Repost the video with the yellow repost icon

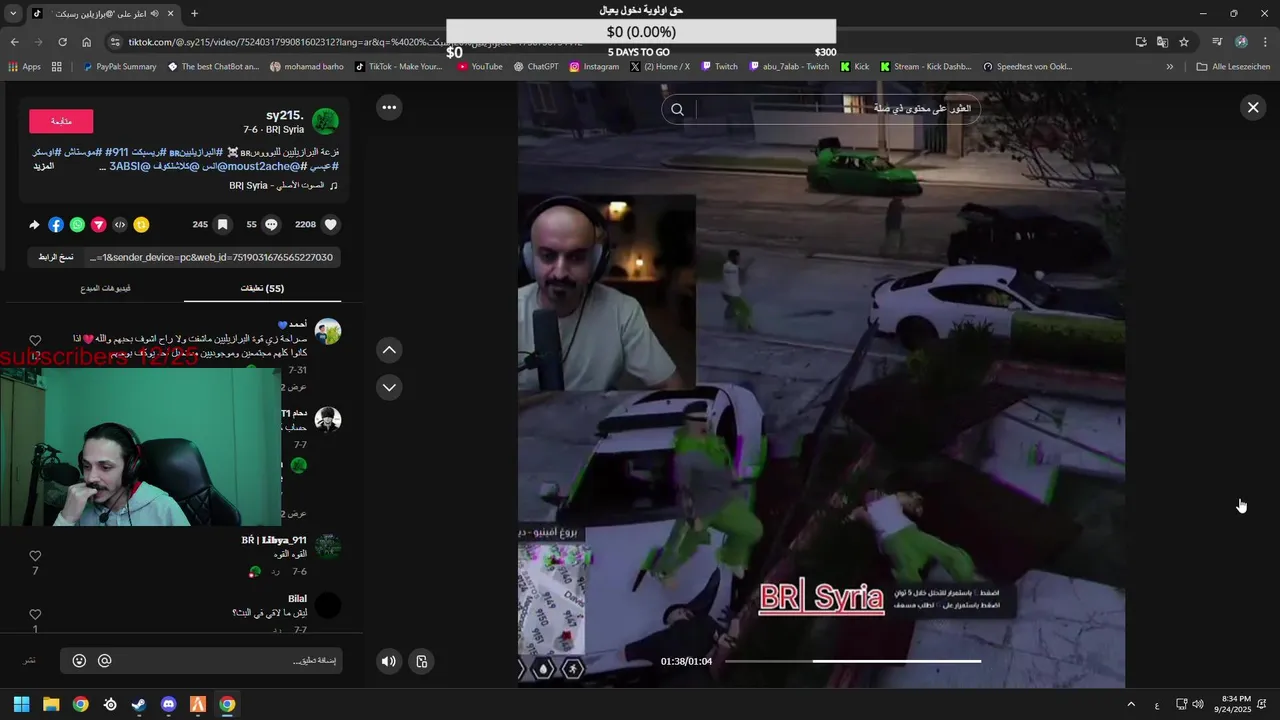pyautogui.click(x=141, y=225)
